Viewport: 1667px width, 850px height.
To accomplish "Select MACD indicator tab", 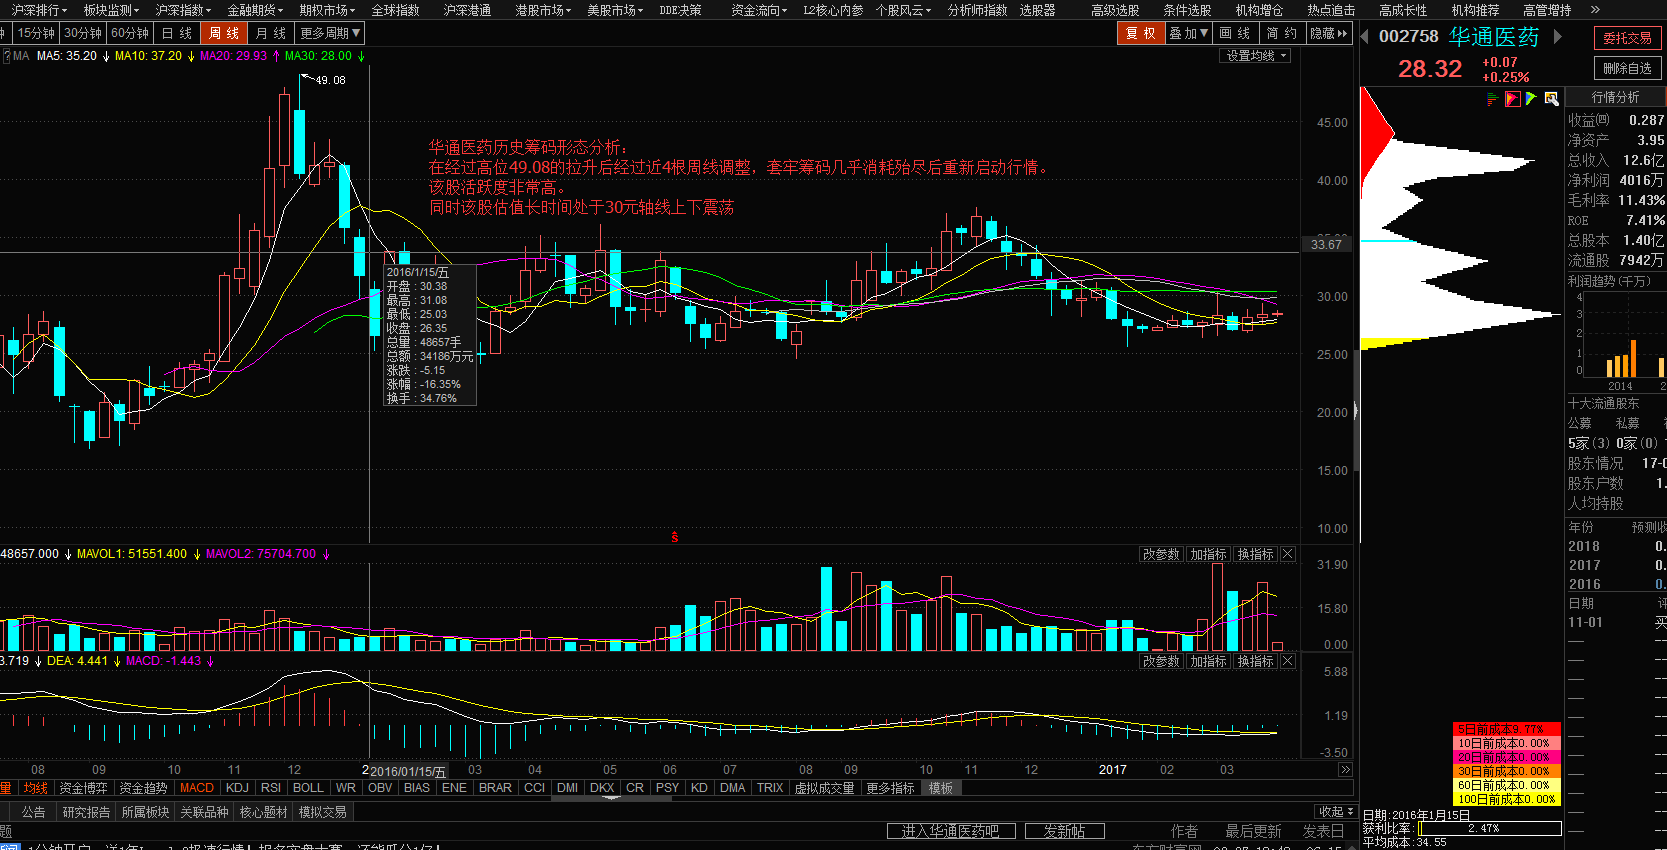I will pos(197,788).
